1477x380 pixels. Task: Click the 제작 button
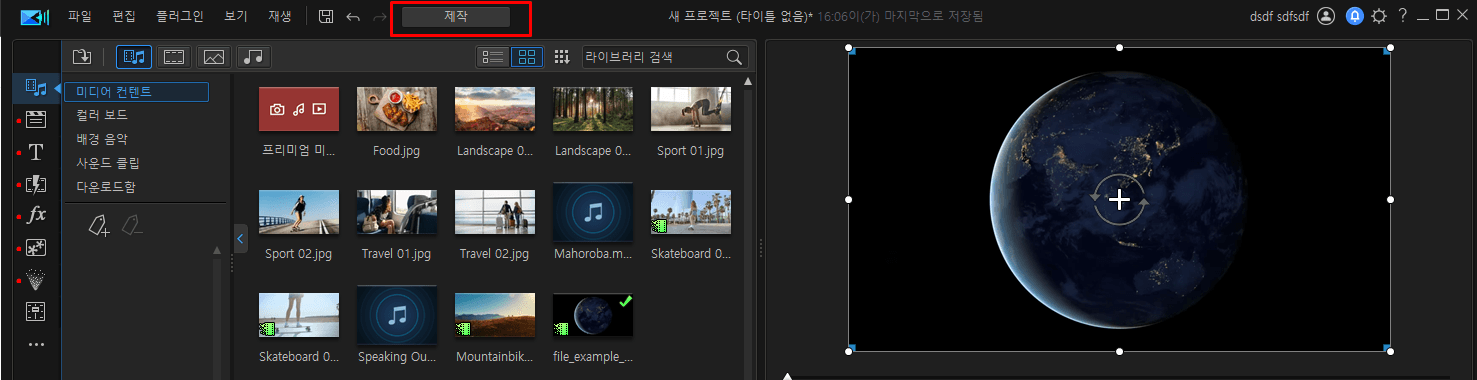click(456, 17)
